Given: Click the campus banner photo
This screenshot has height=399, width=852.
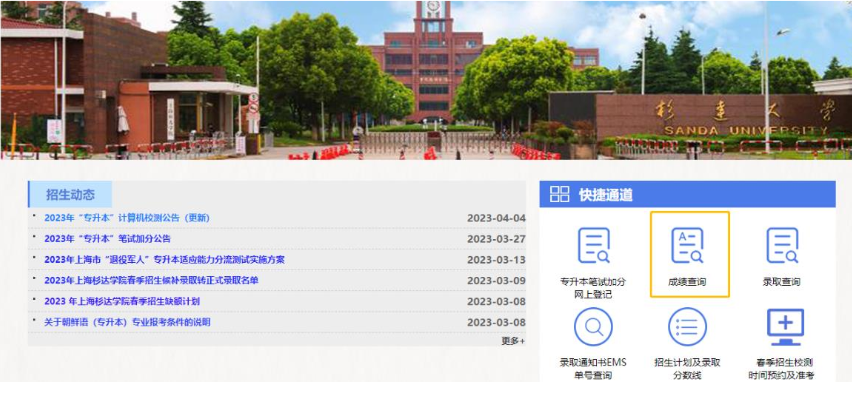Looking at the screenshot, I should [x=426, y=80].
